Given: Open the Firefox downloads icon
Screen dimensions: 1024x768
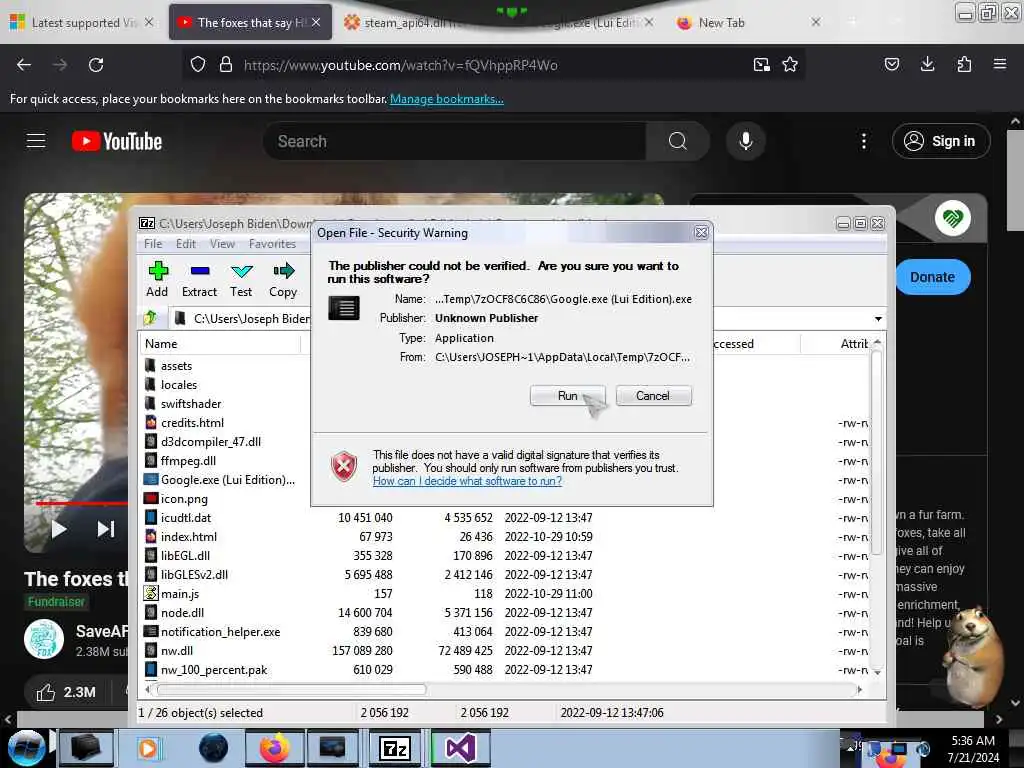Looking at the screenshot, I should [927, 65].
